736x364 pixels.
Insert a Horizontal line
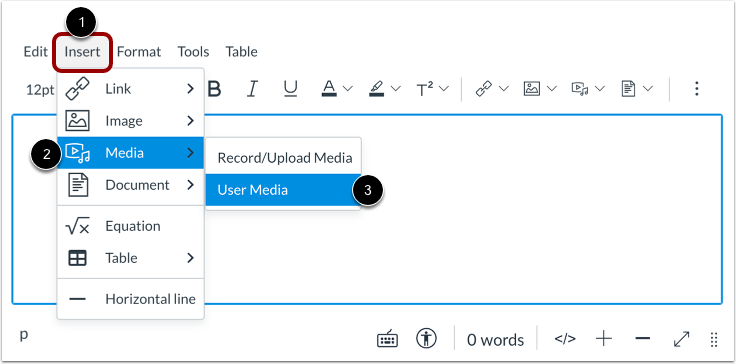[x=130, y=299]
